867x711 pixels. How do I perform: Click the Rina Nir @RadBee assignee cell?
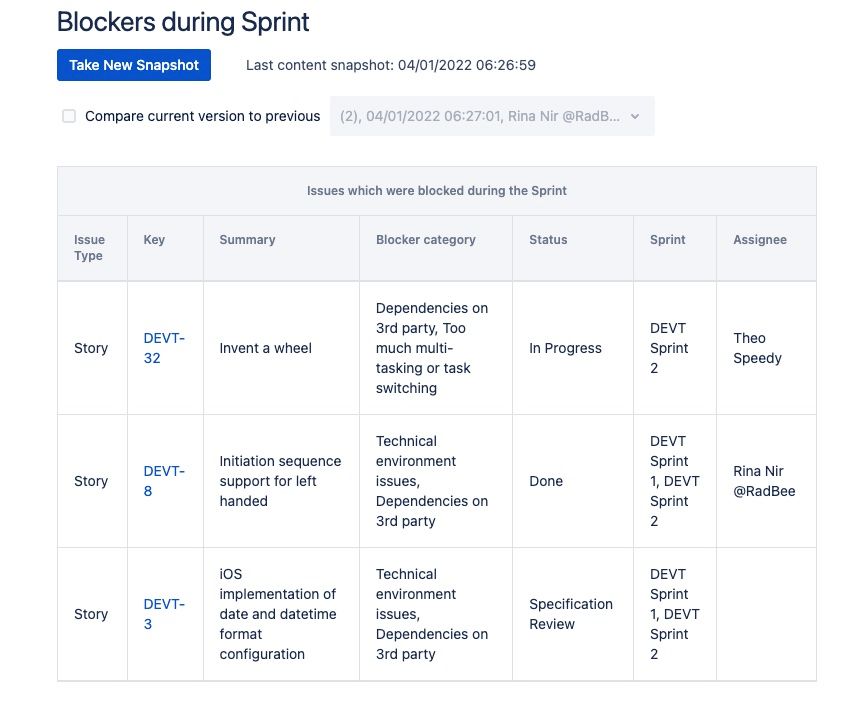764,481
